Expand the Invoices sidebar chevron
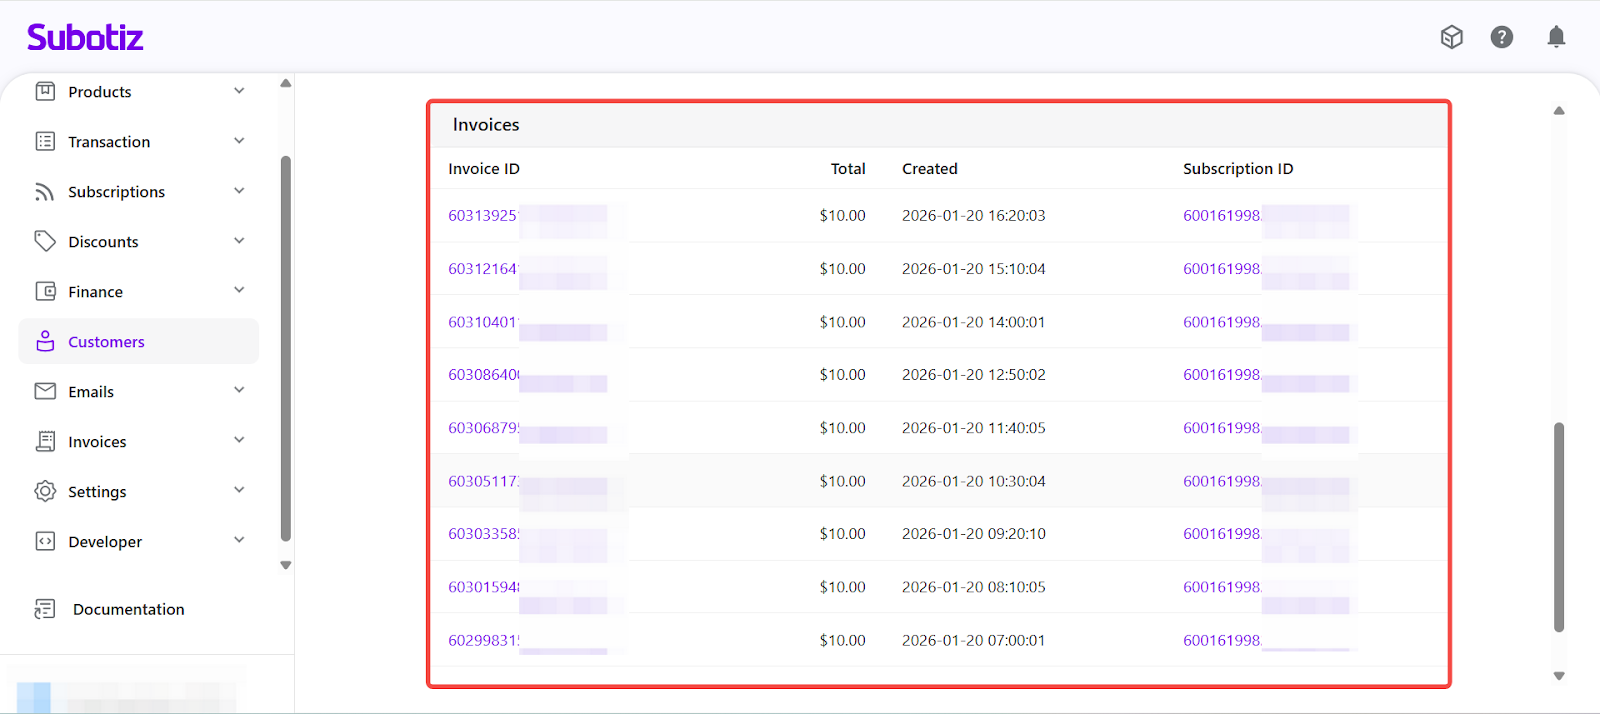This screenshot has width=1600, height=714. coord(239,441)
